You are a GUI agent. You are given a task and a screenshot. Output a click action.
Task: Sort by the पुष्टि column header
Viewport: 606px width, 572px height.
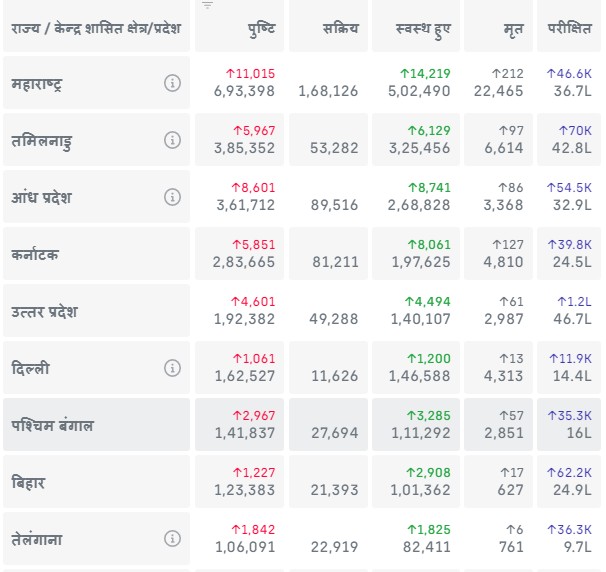click(x=261, y=29)
